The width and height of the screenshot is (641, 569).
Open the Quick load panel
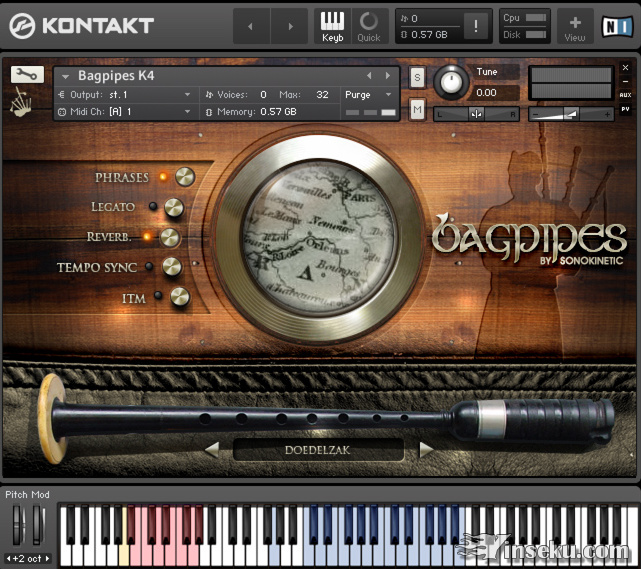coord(369,25)
